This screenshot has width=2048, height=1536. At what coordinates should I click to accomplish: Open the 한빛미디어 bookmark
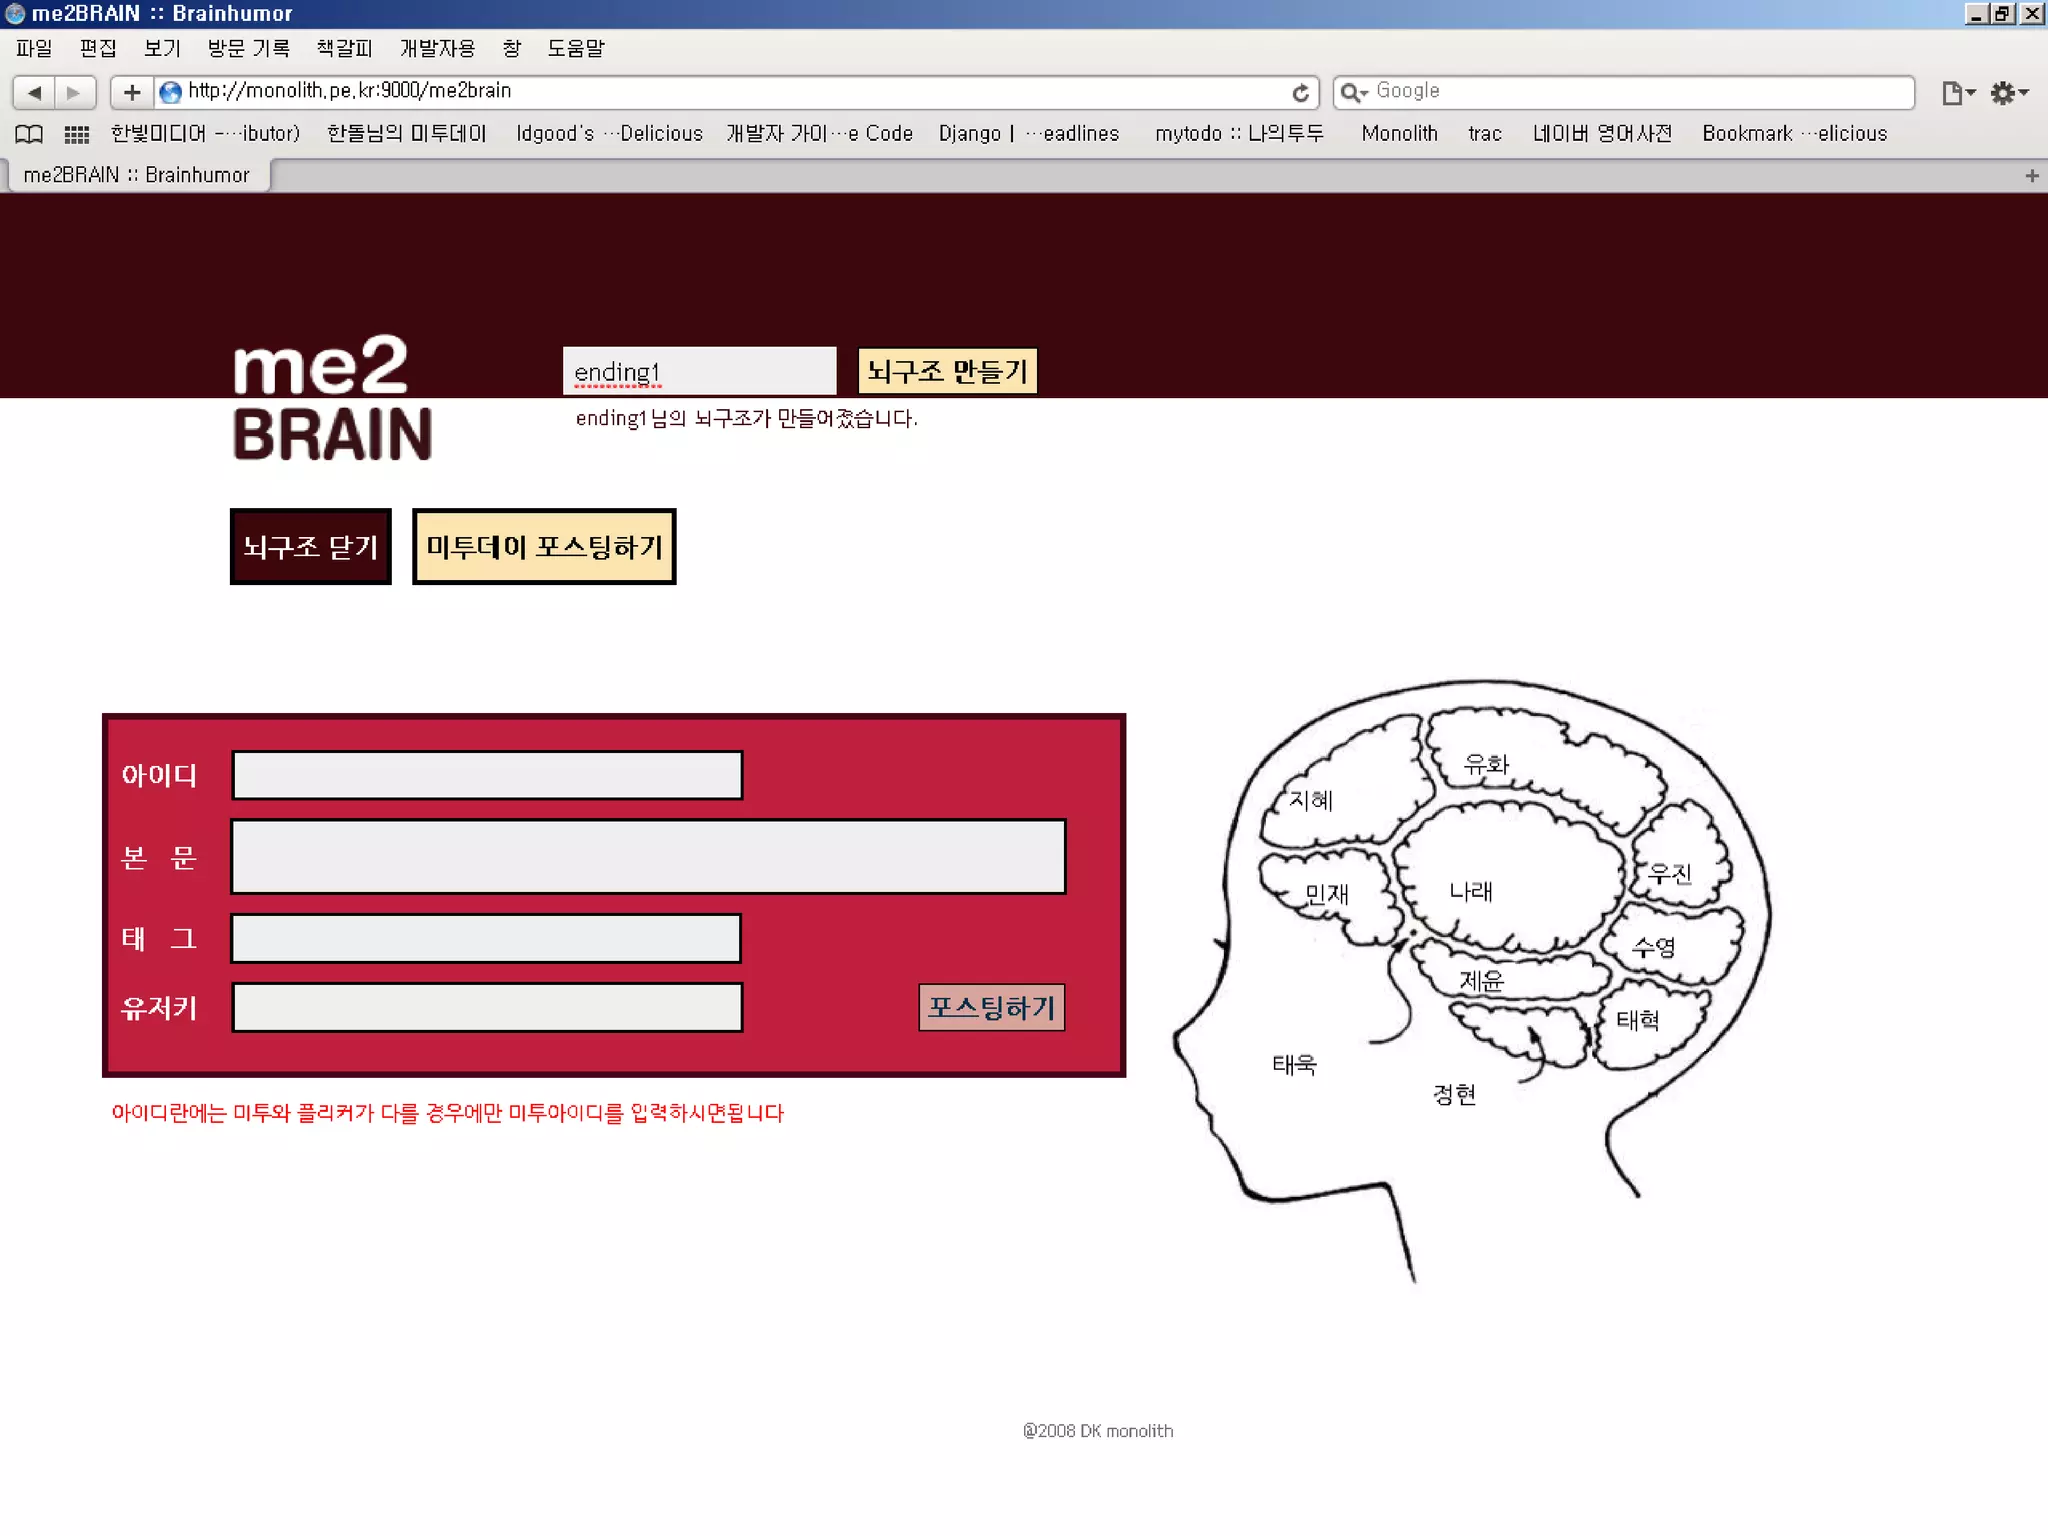205,134
